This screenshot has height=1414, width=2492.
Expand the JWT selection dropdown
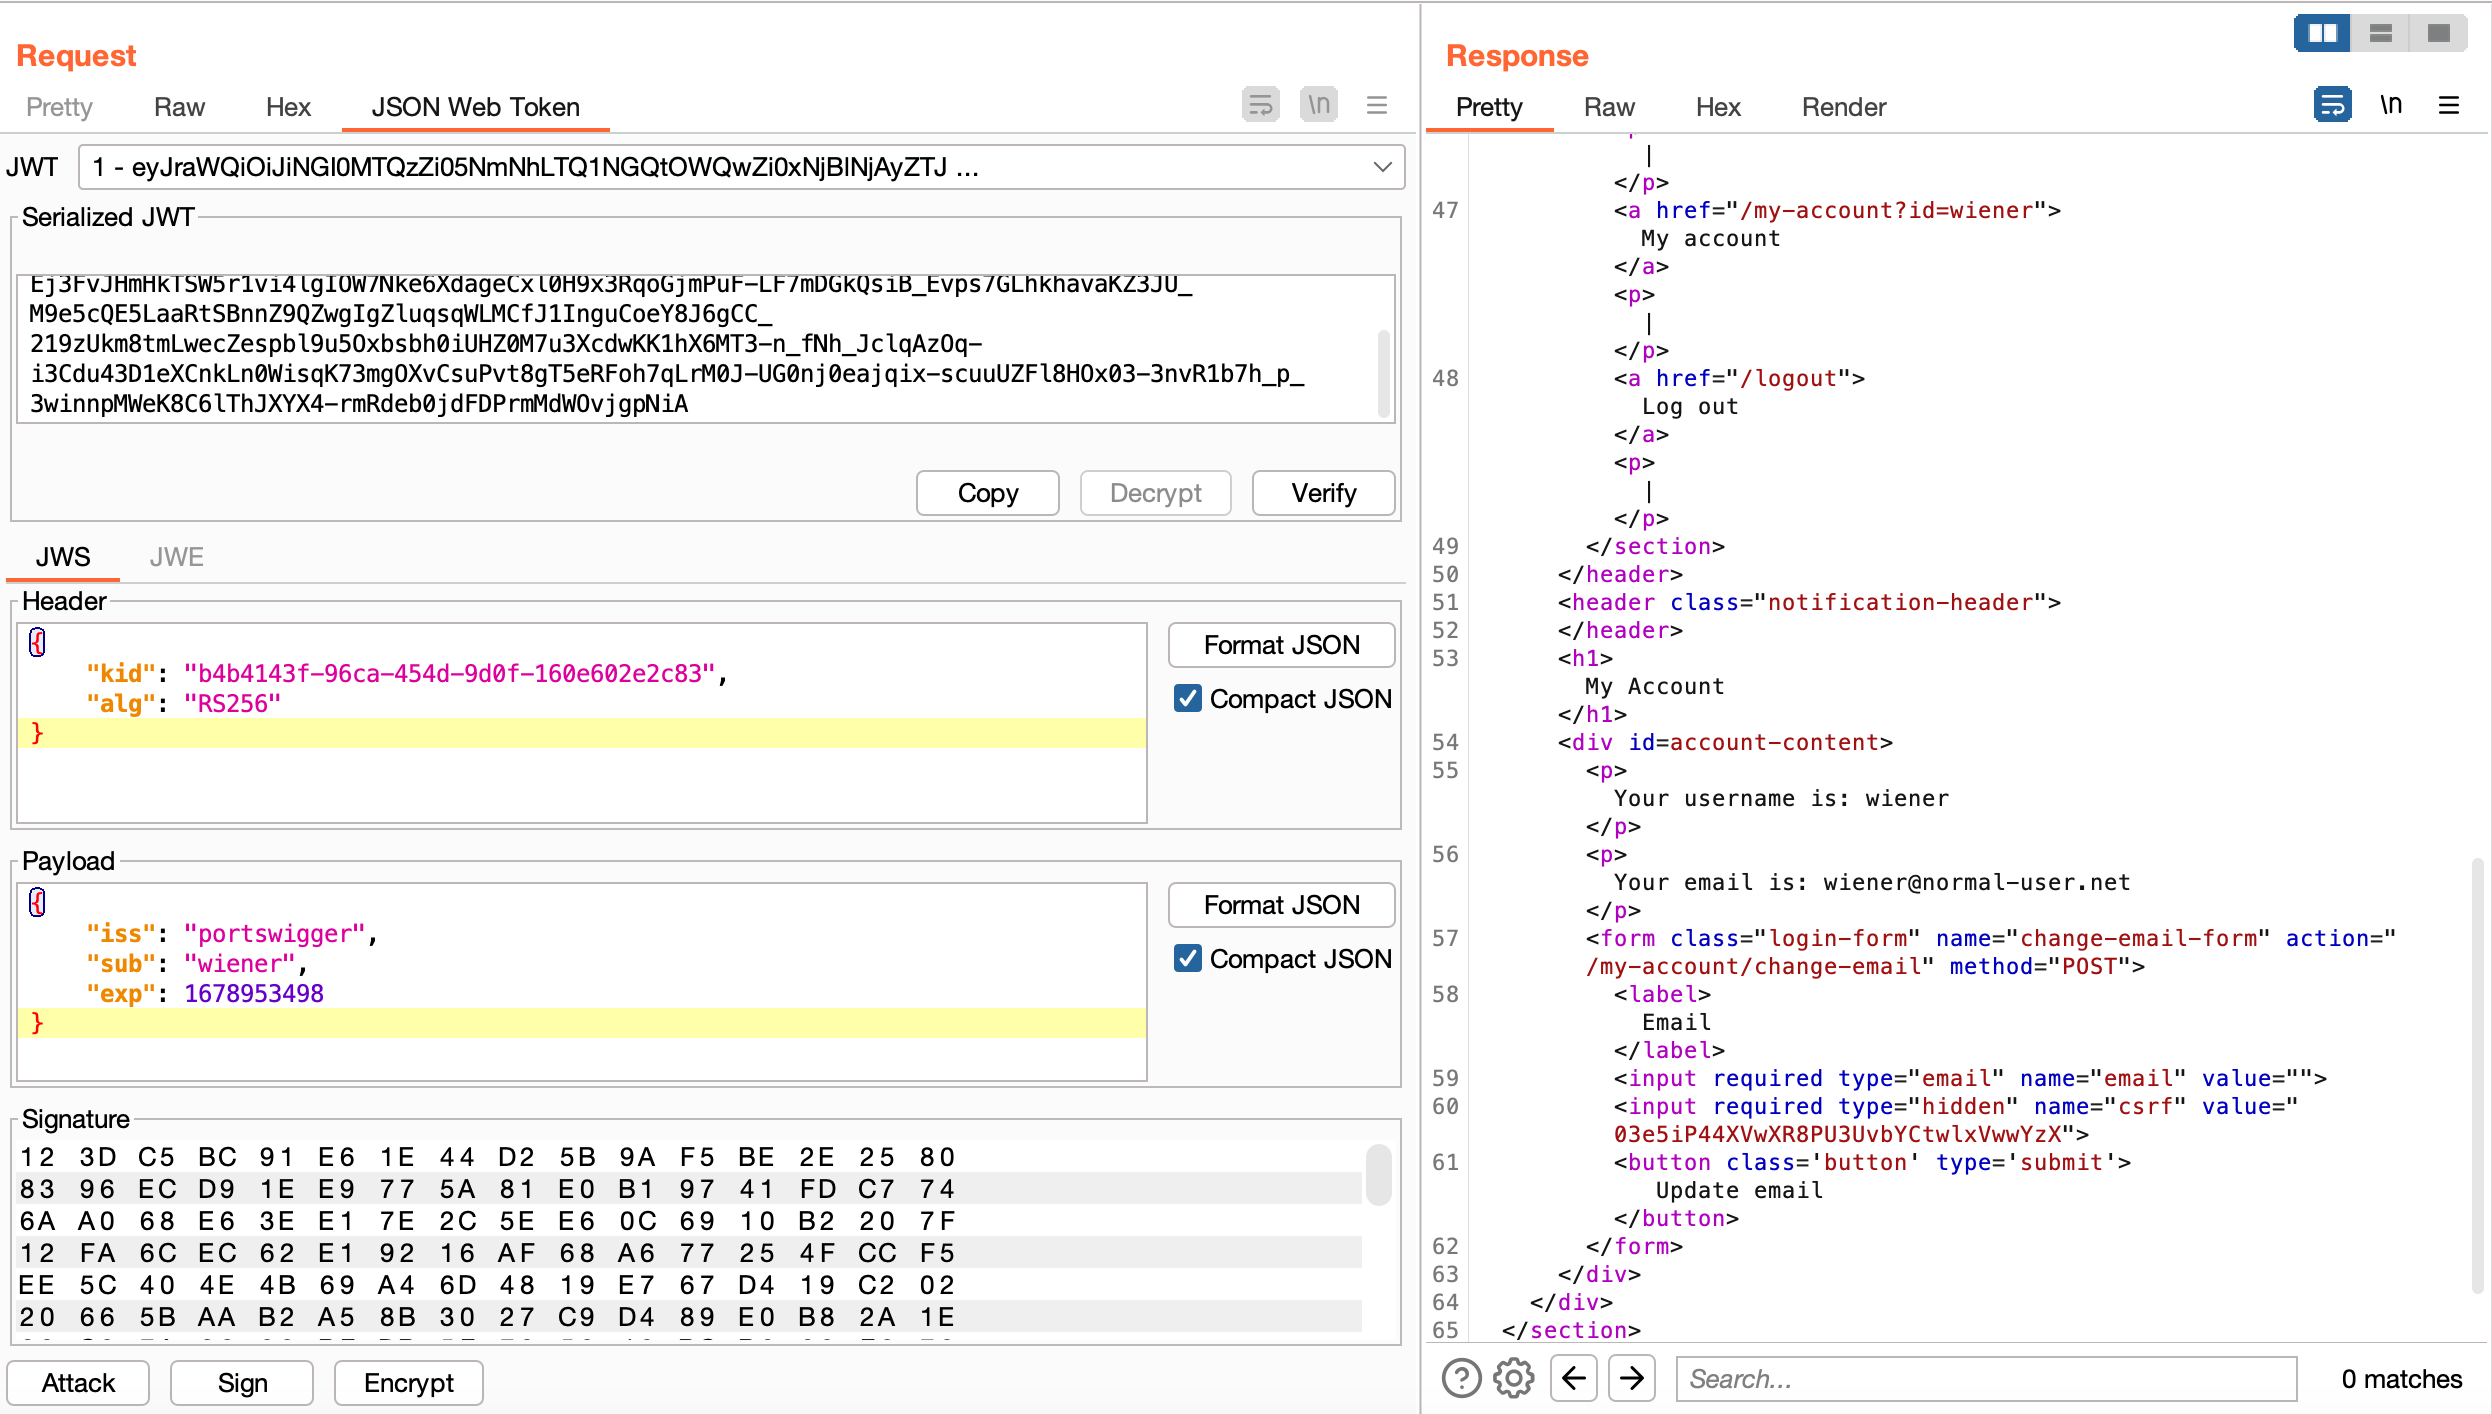1382,167
